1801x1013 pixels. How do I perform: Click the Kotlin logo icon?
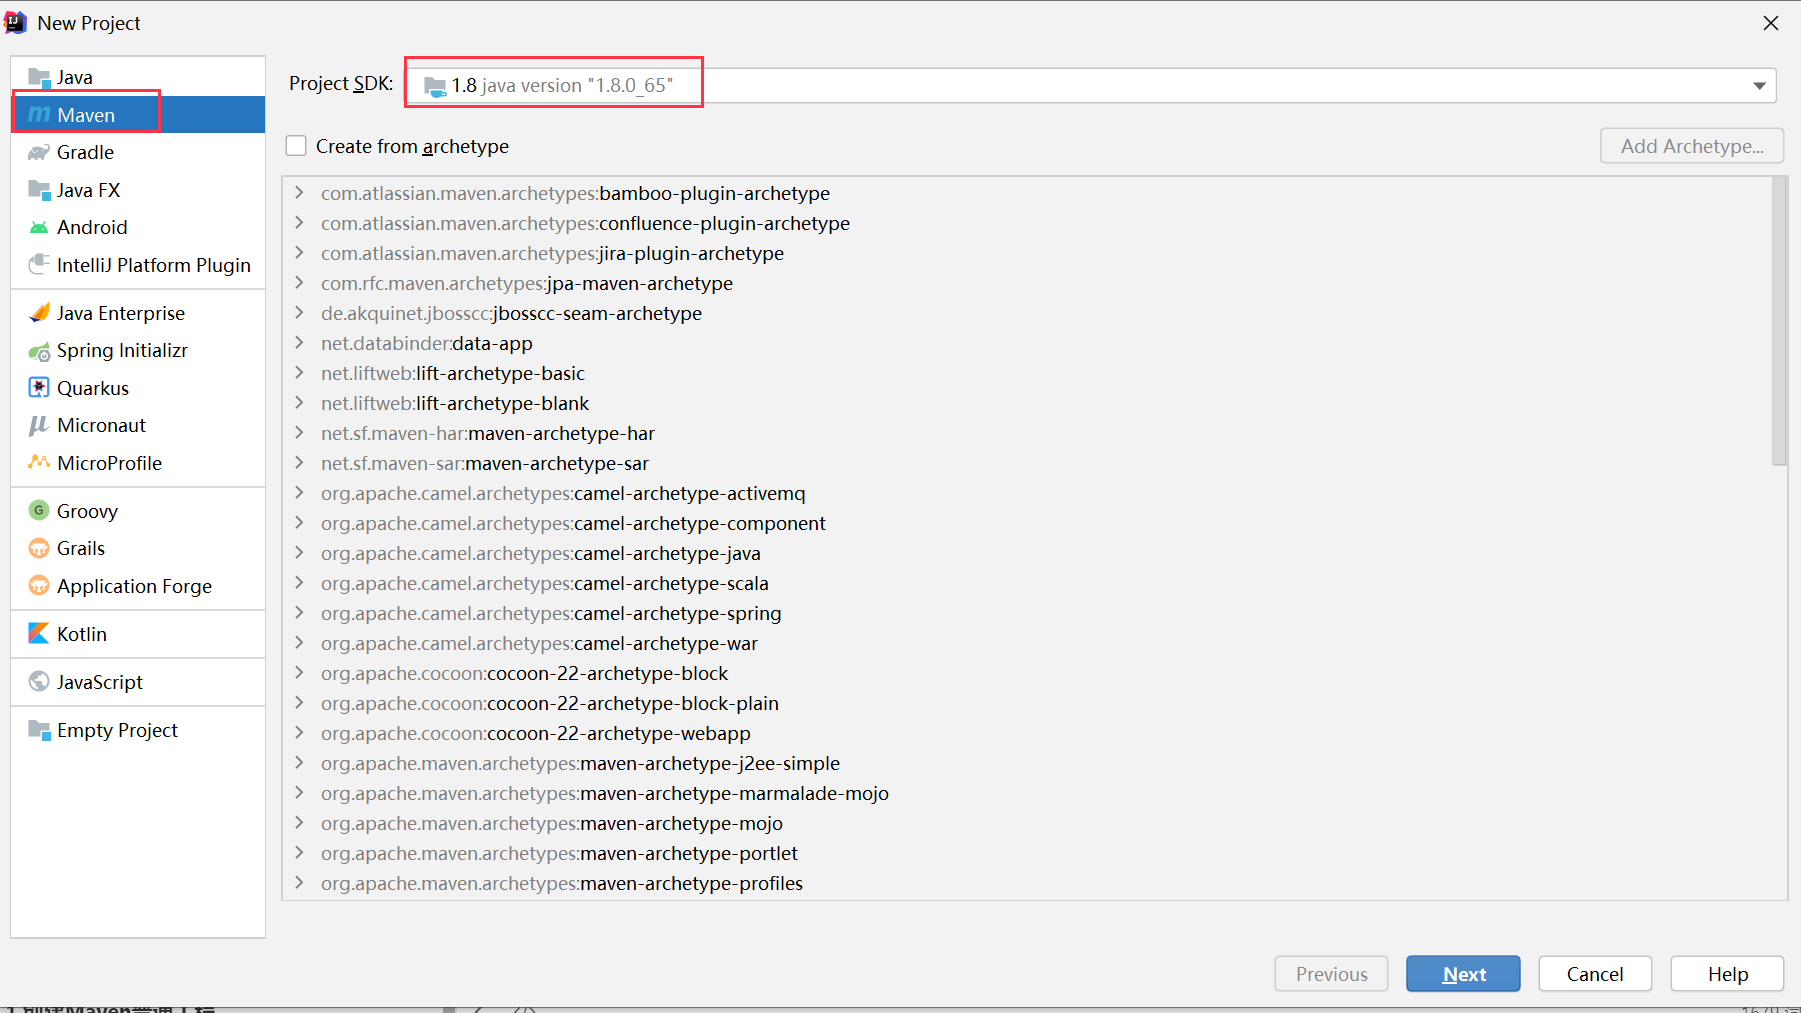click(x=39, y=633)
